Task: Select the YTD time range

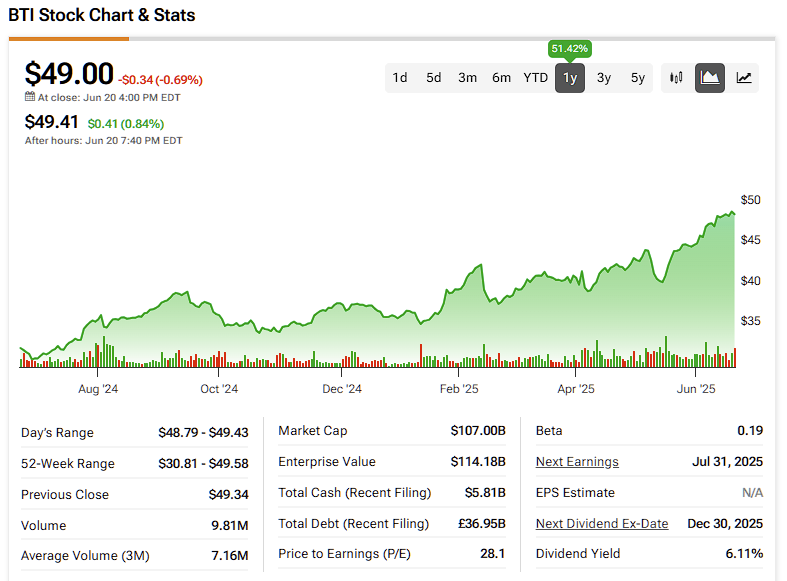Action: point(536,78)
